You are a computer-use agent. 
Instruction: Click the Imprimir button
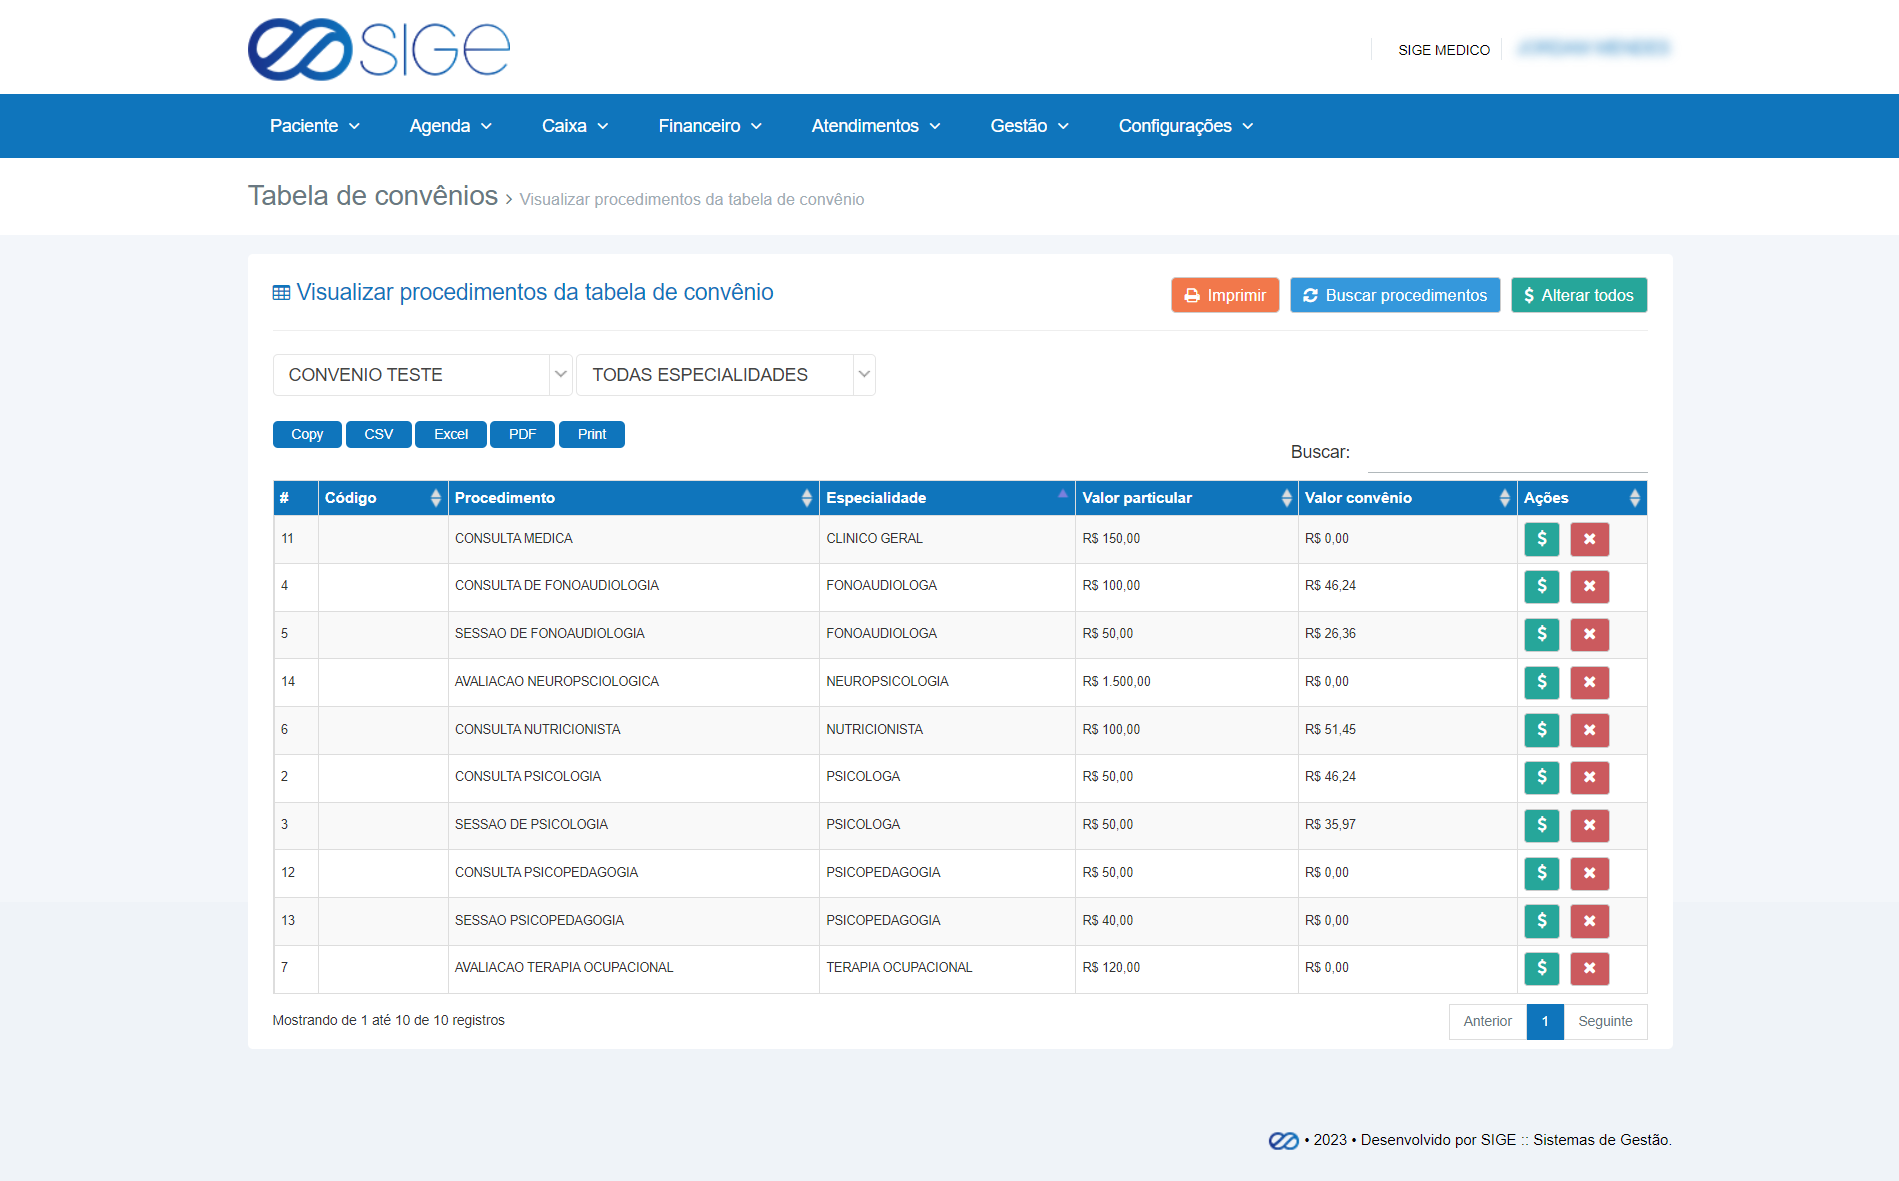coord(1225,295)
